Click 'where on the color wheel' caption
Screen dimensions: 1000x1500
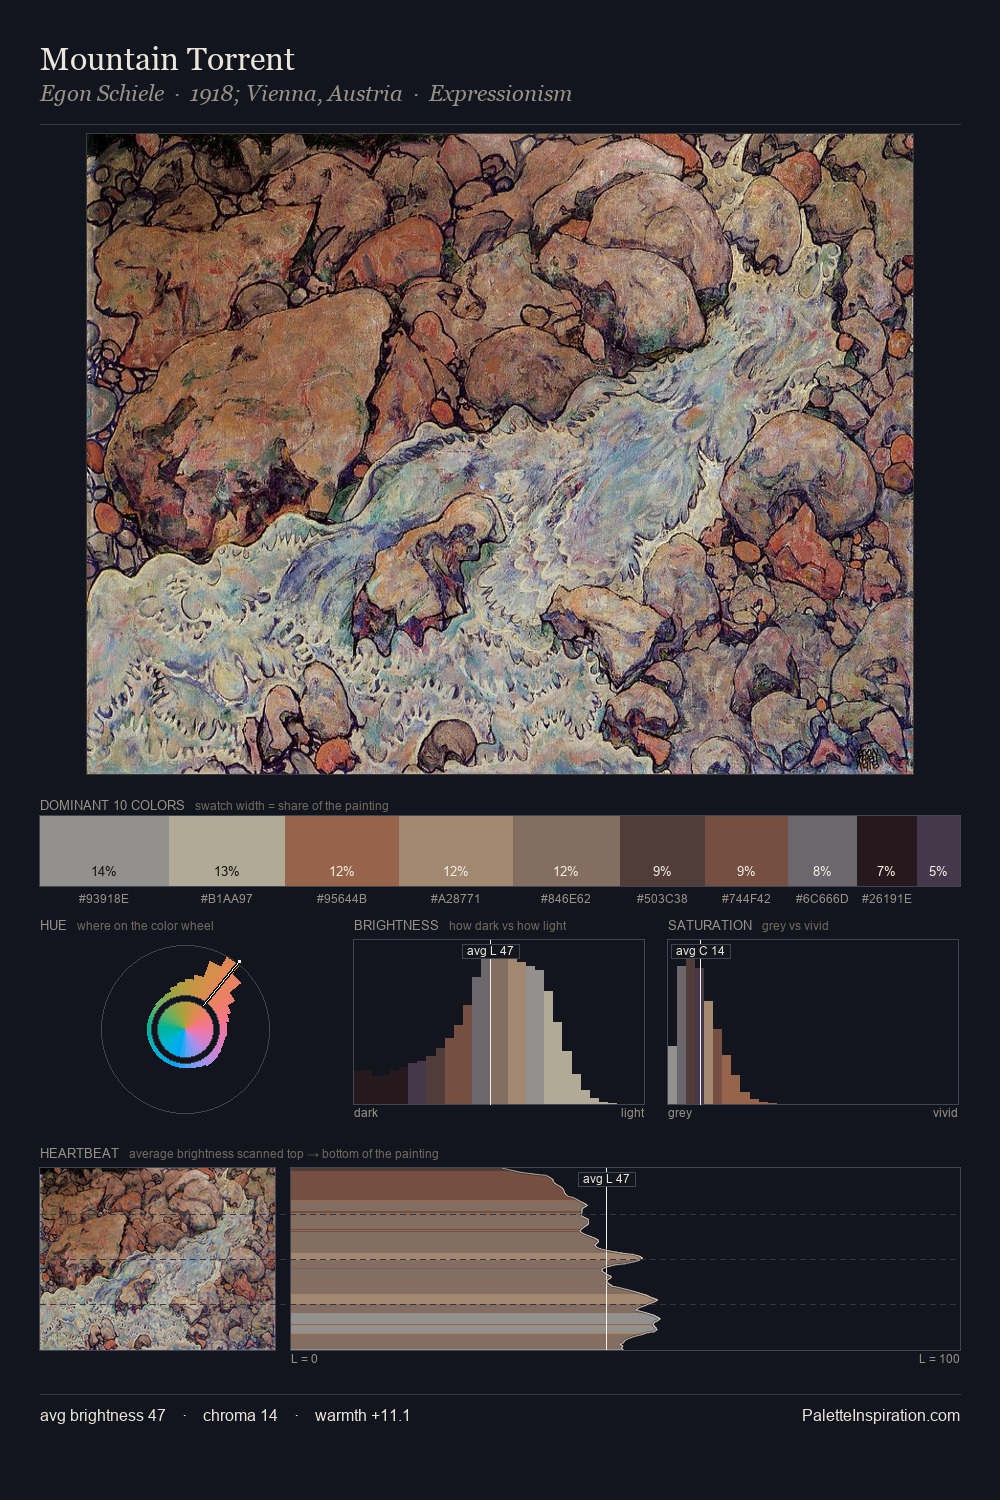pyautogui.click(x=145, y=926)
